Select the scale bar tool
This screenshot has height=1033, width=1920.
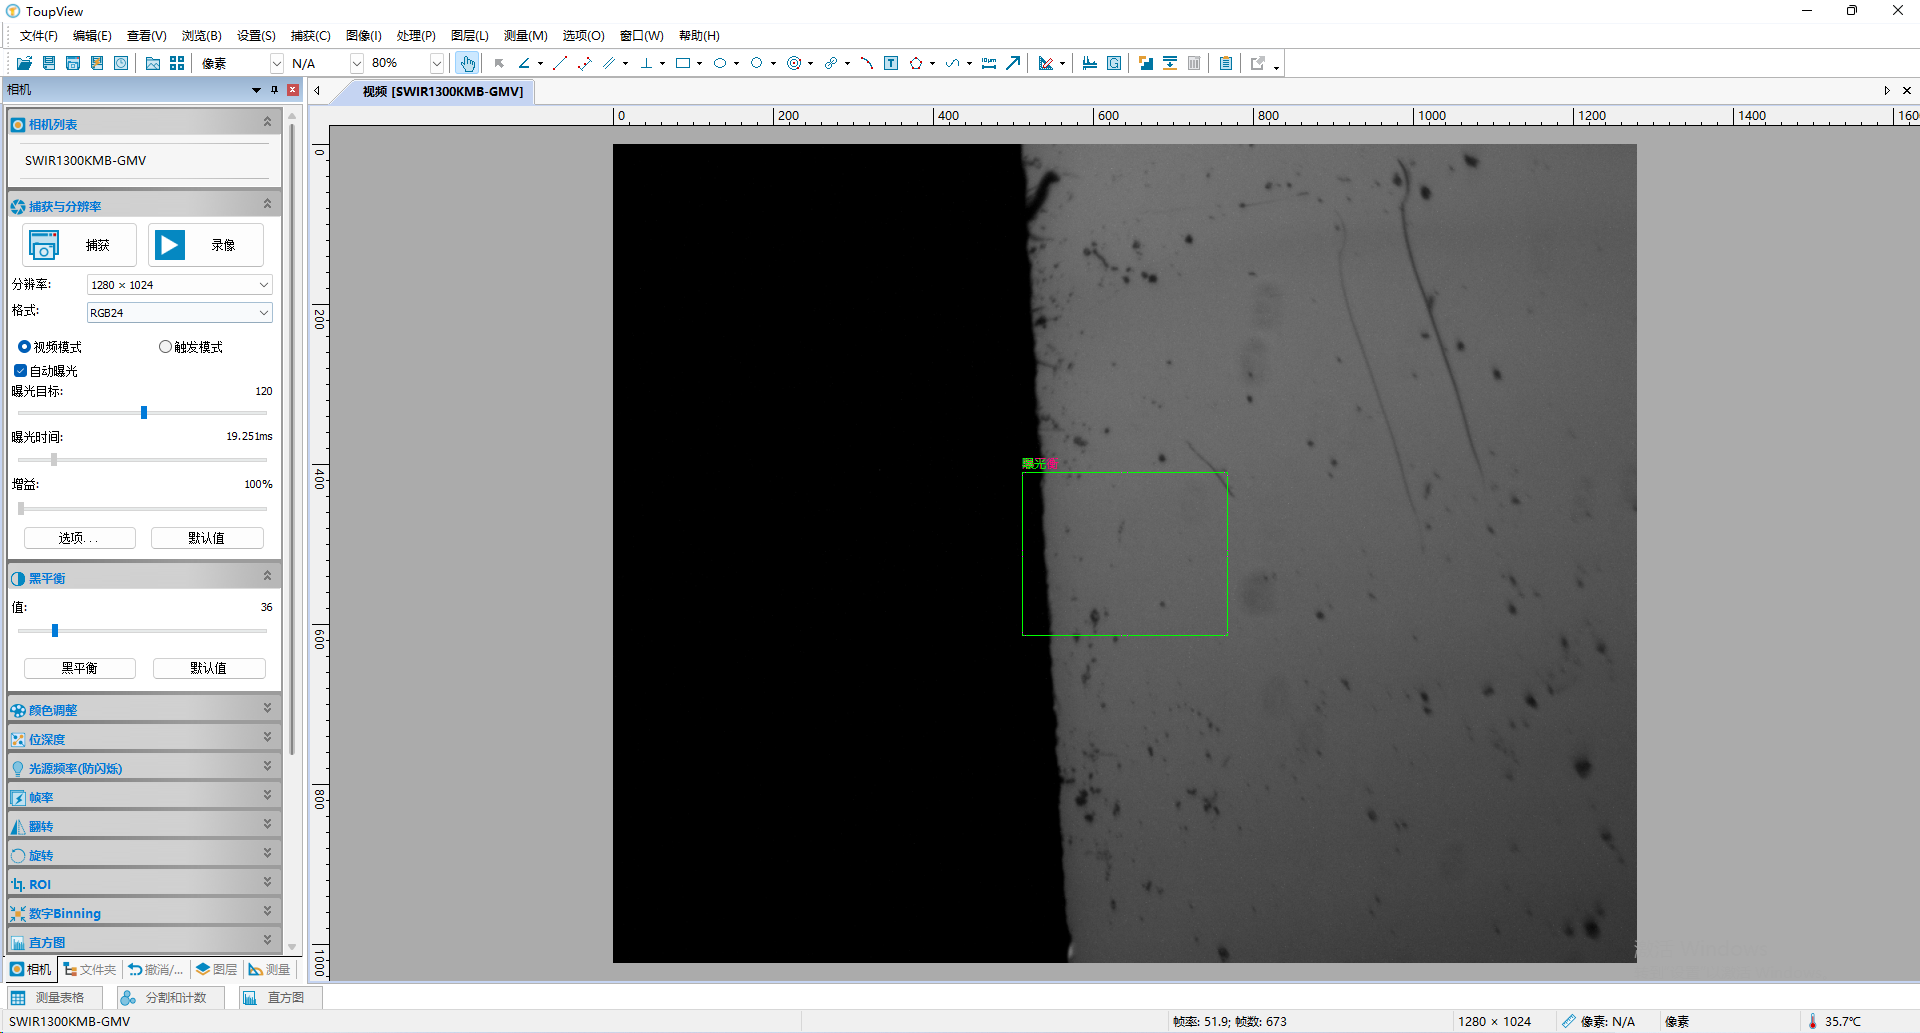989,63
